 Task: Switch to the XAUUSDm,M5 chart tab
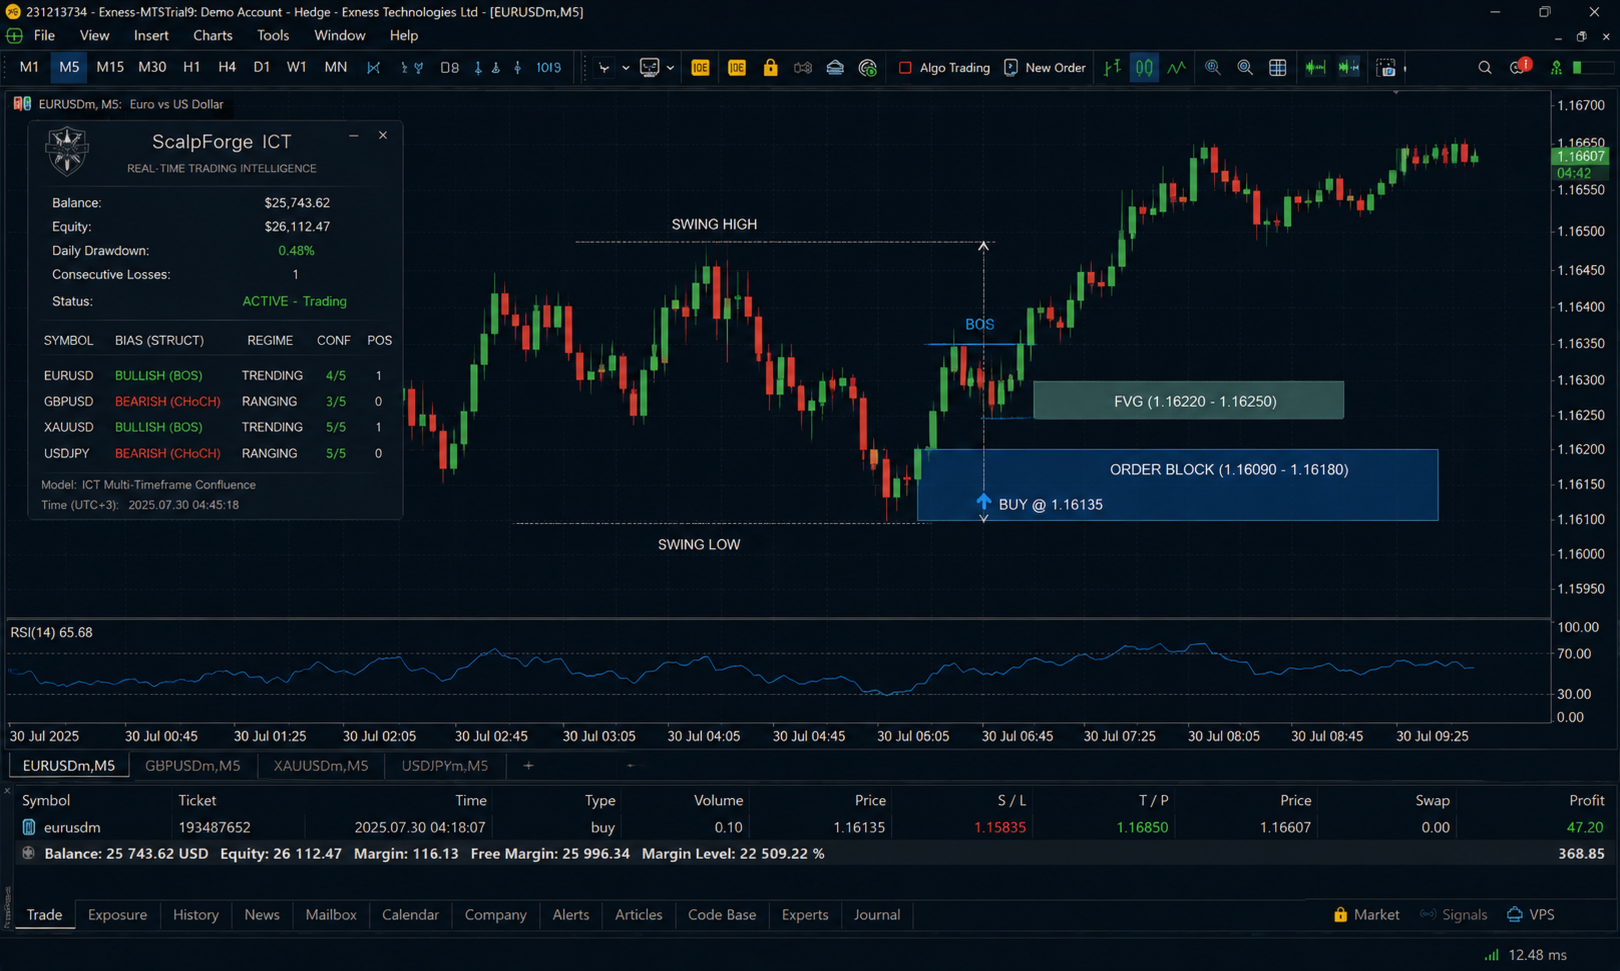(x=321, y=765)
